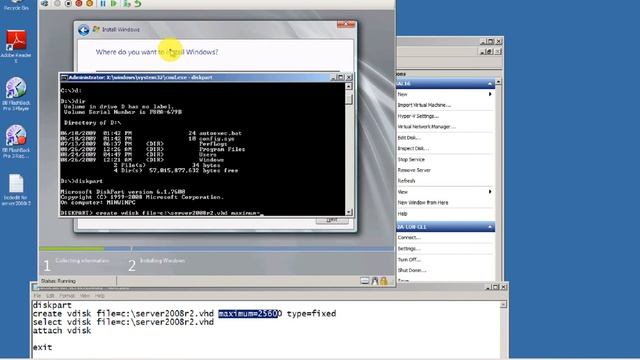Click the cmd.exe title bar icon
Image resolution: width=640 pixels, height=360 pixels.
[x=64, y=77]
